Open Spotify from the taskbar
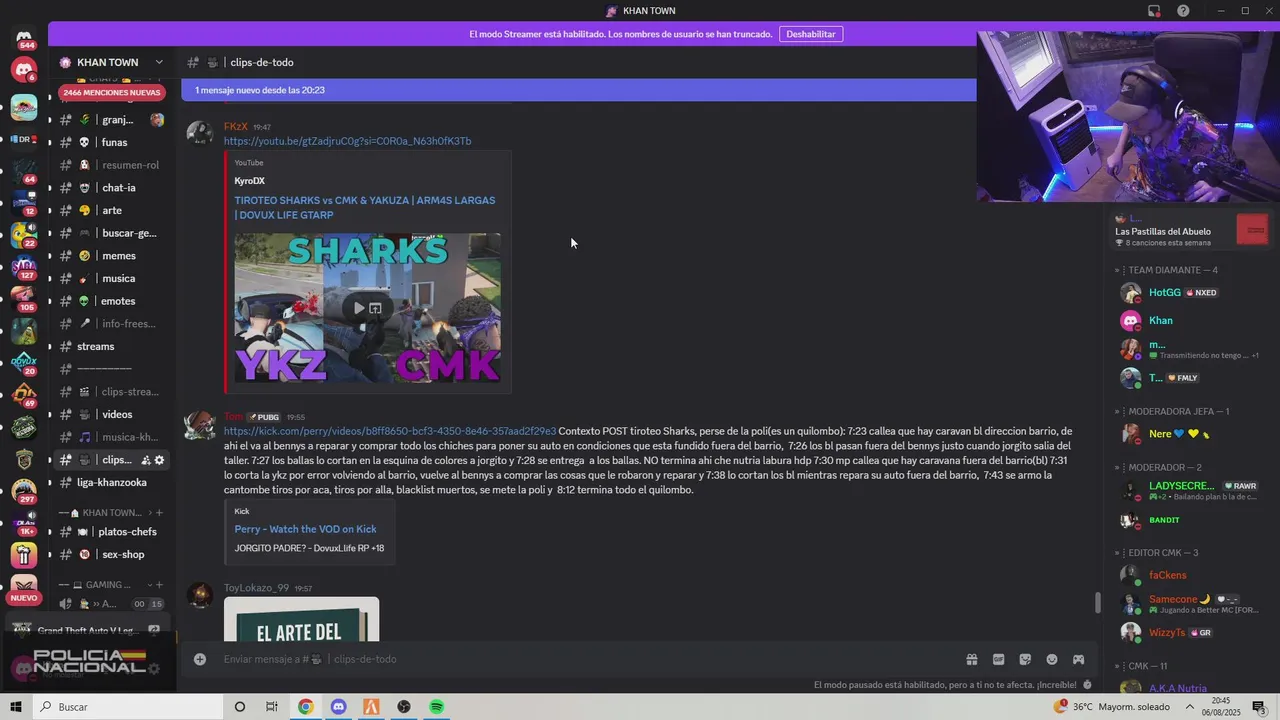Image resolution: width=1280 pixels, height=720 pixels. coord(437,707)
